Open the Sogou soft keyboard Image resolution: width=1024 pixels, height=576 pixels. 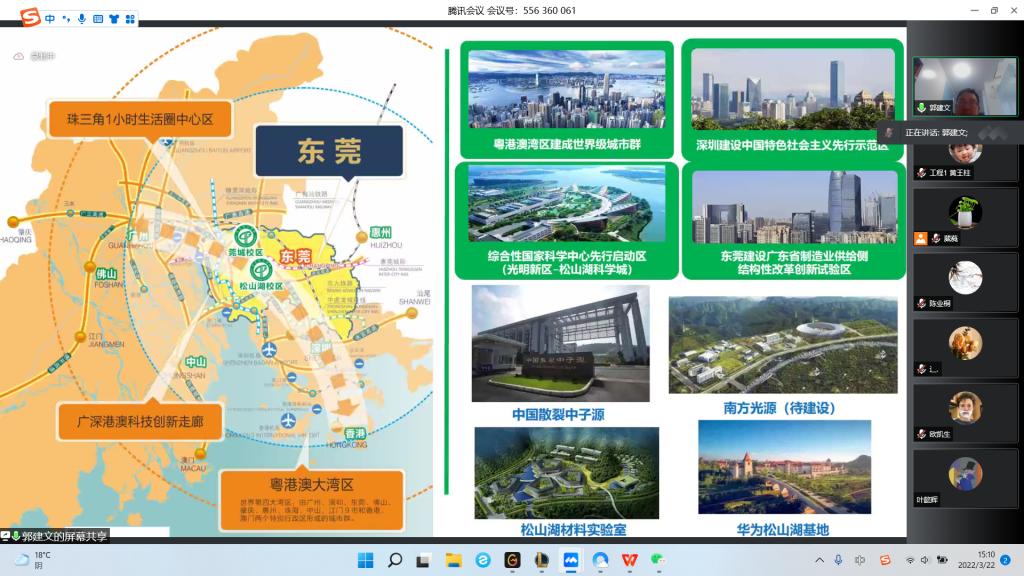97,18
